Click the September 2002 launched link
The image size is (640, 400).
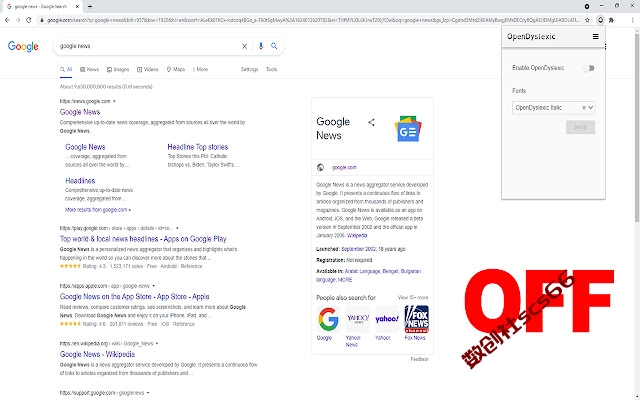(x=359, y=249)
